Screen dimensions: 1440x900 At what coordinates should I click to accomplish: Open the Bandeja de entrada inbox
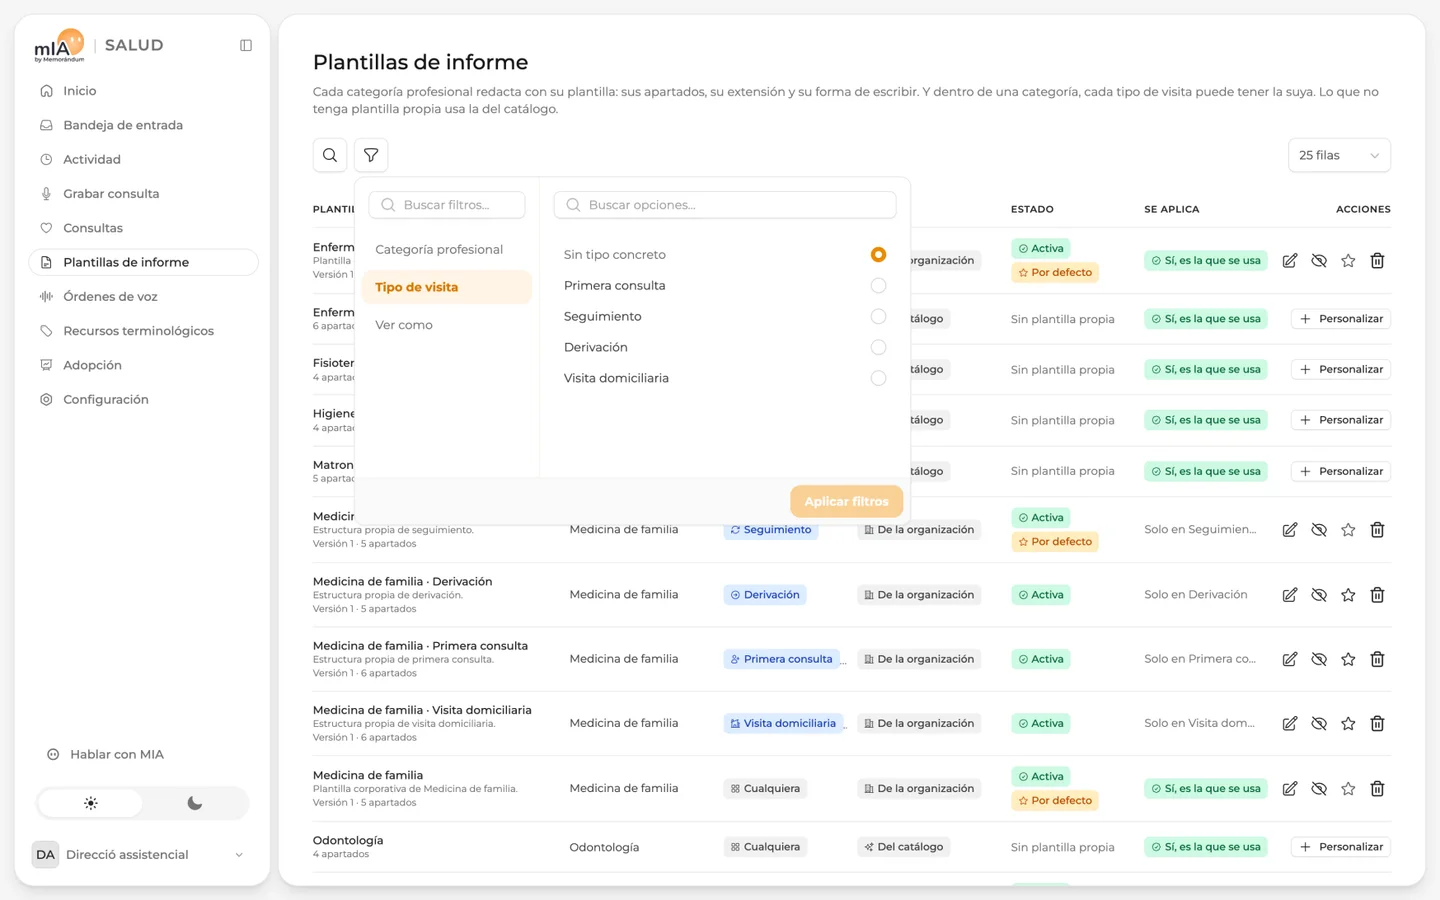click(143, 125)
